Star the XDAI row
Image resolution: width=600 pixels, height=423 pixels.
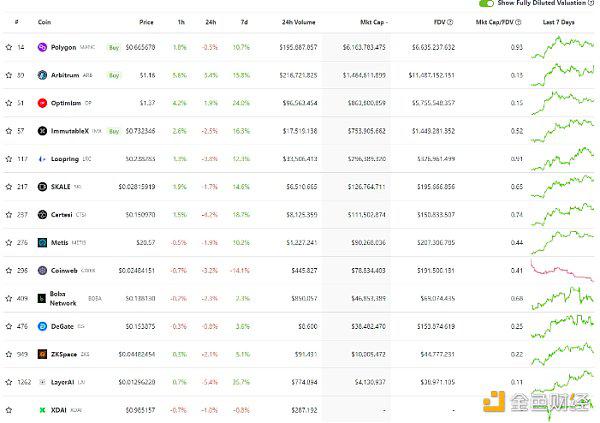pos(9,410)
